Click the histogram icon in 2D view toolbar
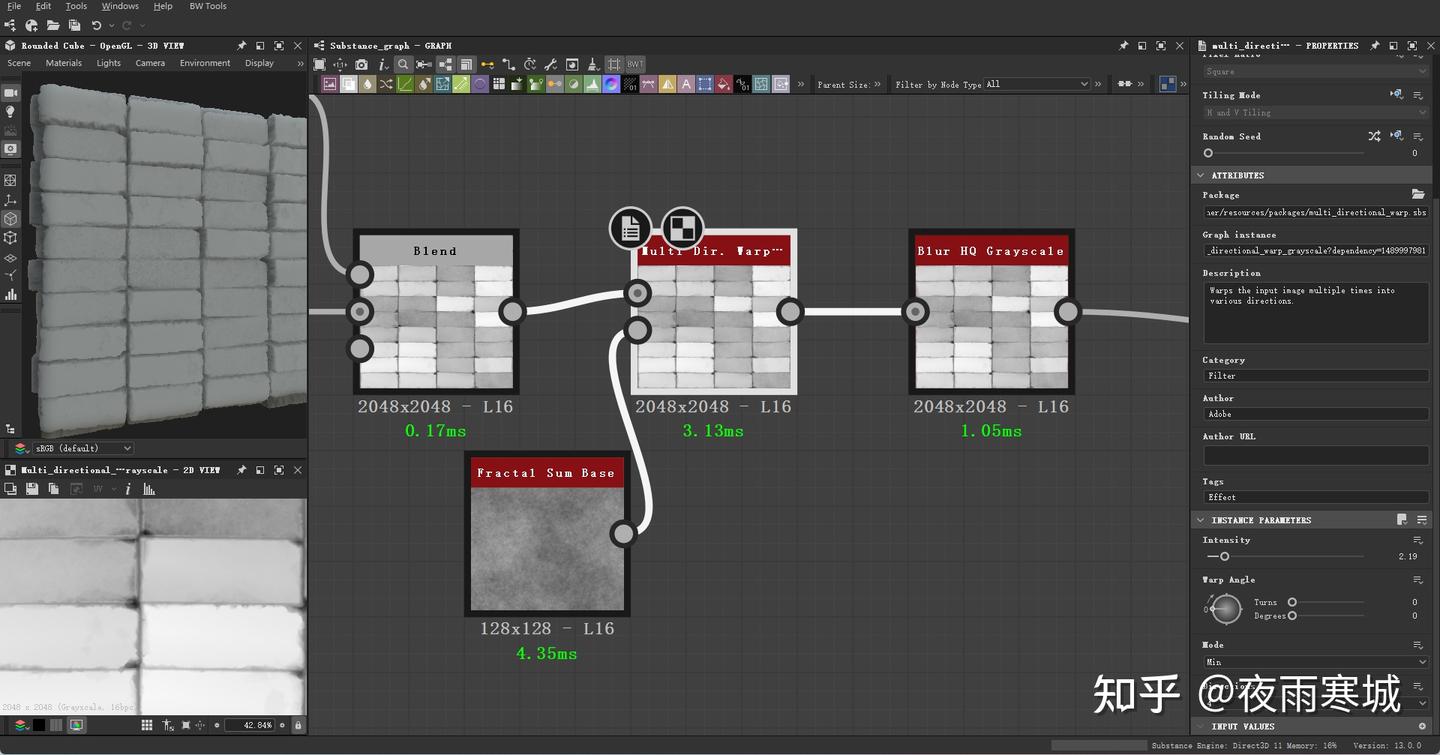The width and height of the screenshot is (1440, 755). (149, 489)
